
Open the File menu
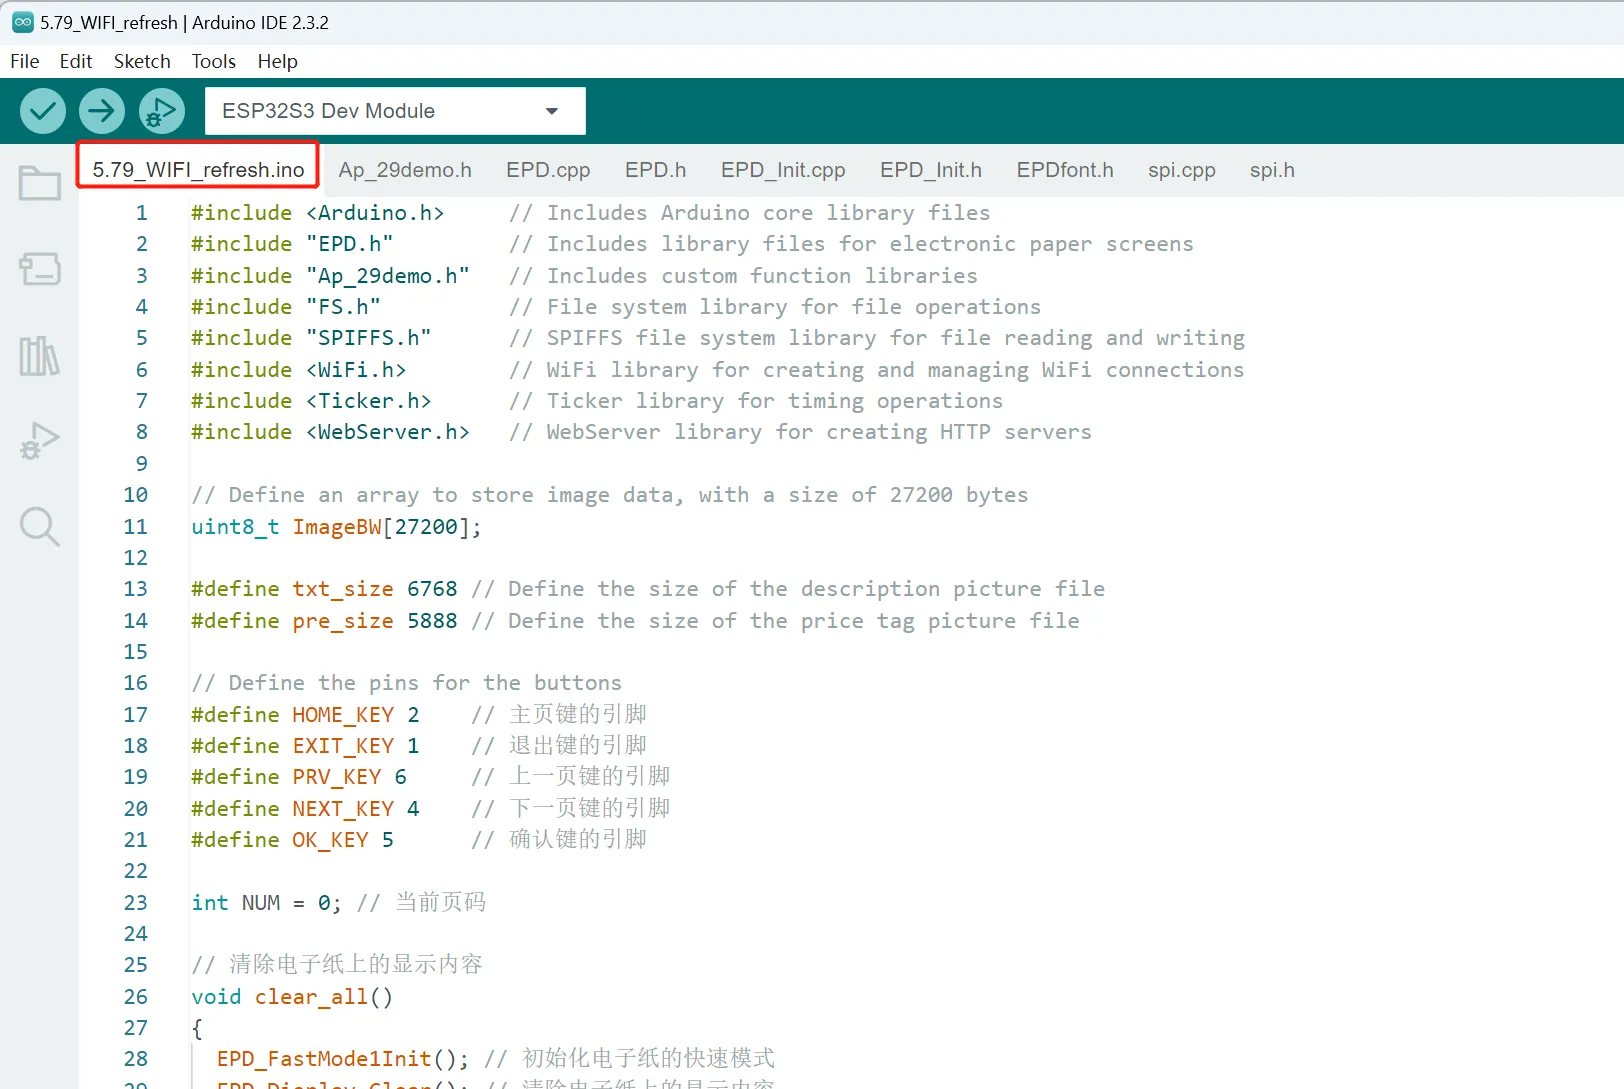point(25,61)
